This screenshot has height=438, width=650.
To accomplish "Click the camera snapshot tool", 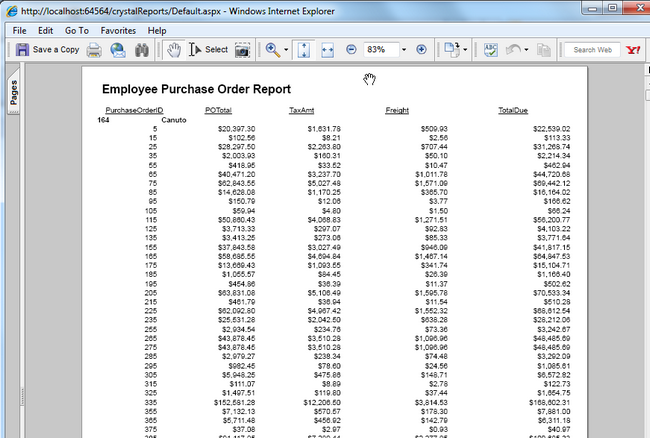I will pyautogui.click(x=242, y=50).
